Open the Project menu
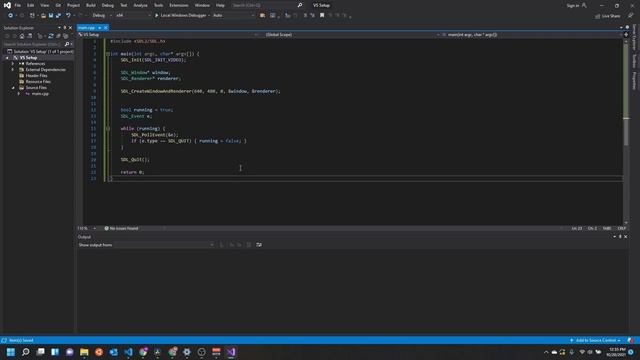The height and width of the screenshot is (360, 640). pos(73,5)
